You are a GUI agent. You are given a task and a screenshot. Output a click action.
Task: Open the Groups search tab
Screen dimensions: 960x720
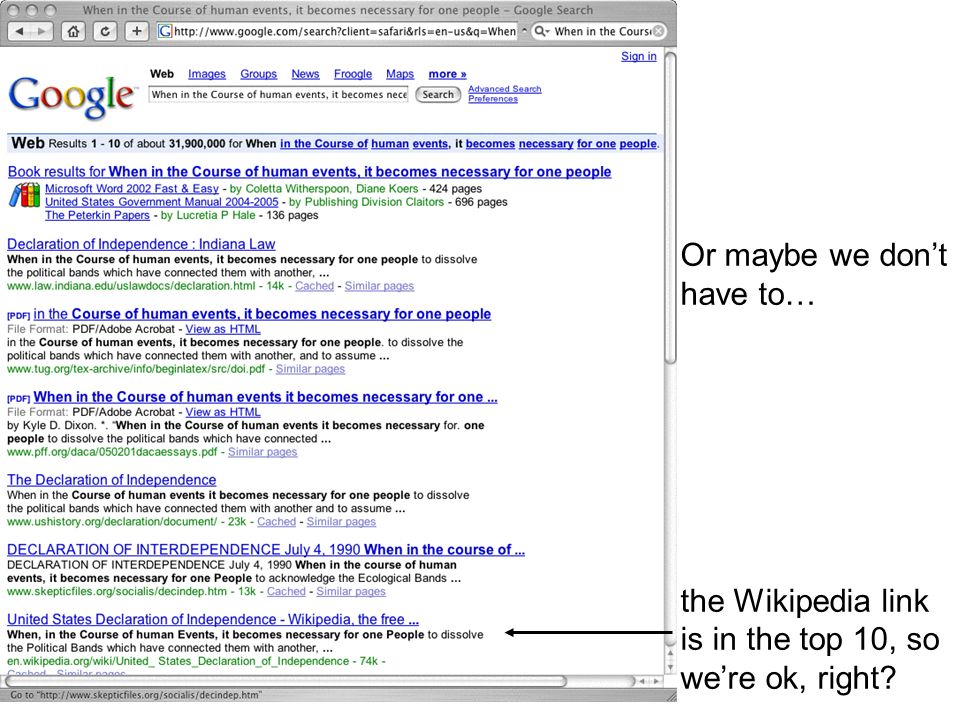click(x=258, y=74)
